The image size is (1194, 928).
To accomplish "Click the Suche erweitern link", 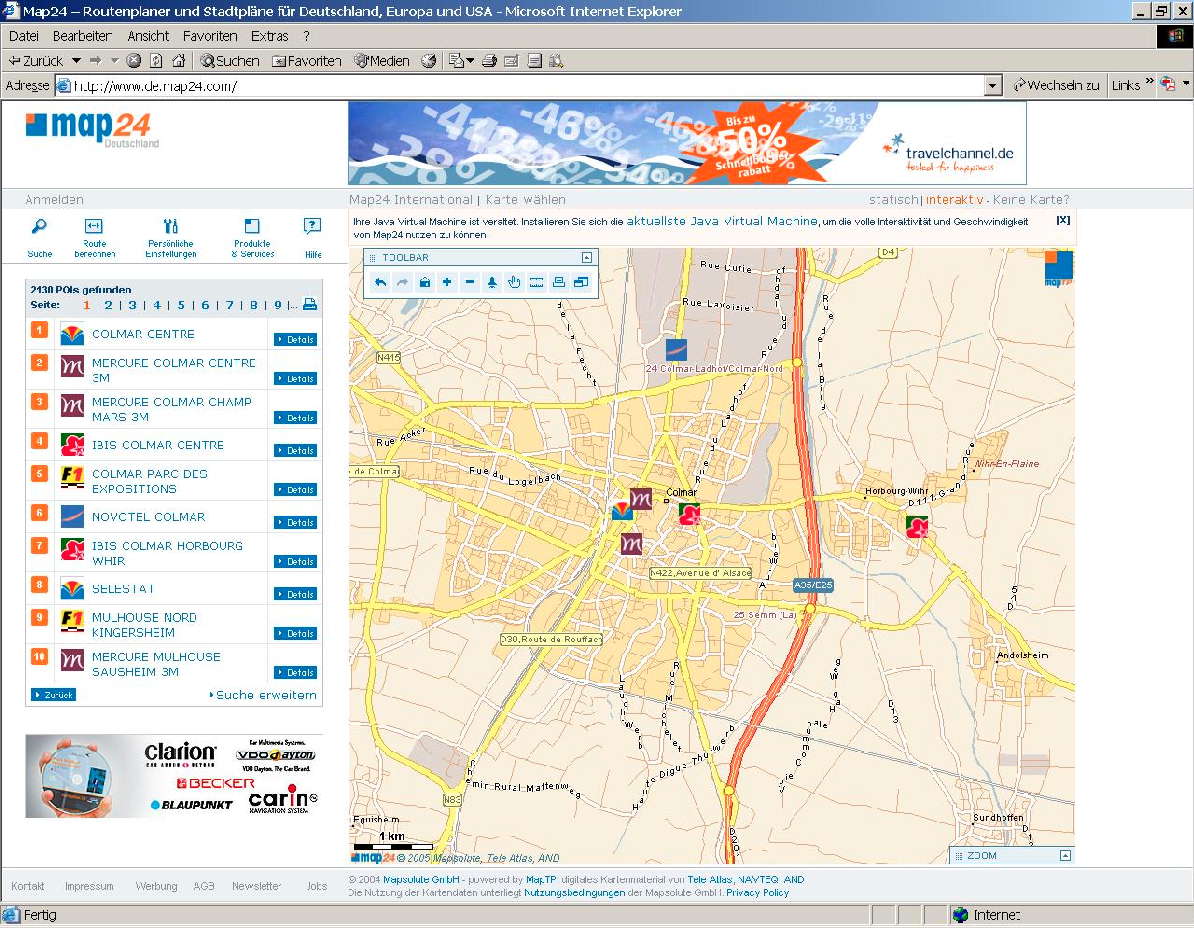I will click(265, 695).
